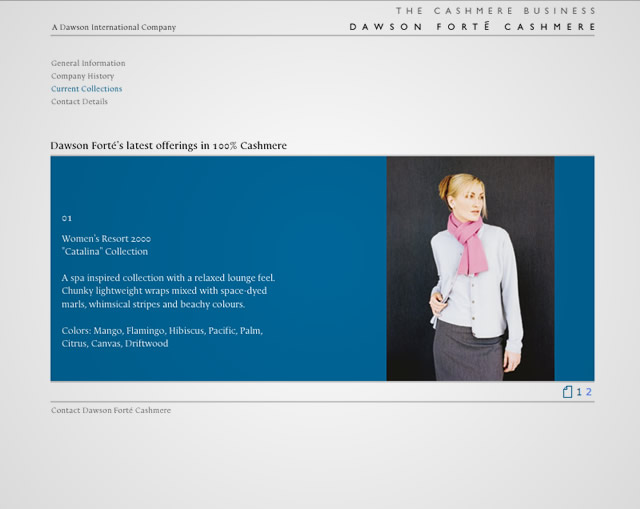This screenshot has height=509, width=640.
Task: Open the General Information page
Action: tap(88, 63)
